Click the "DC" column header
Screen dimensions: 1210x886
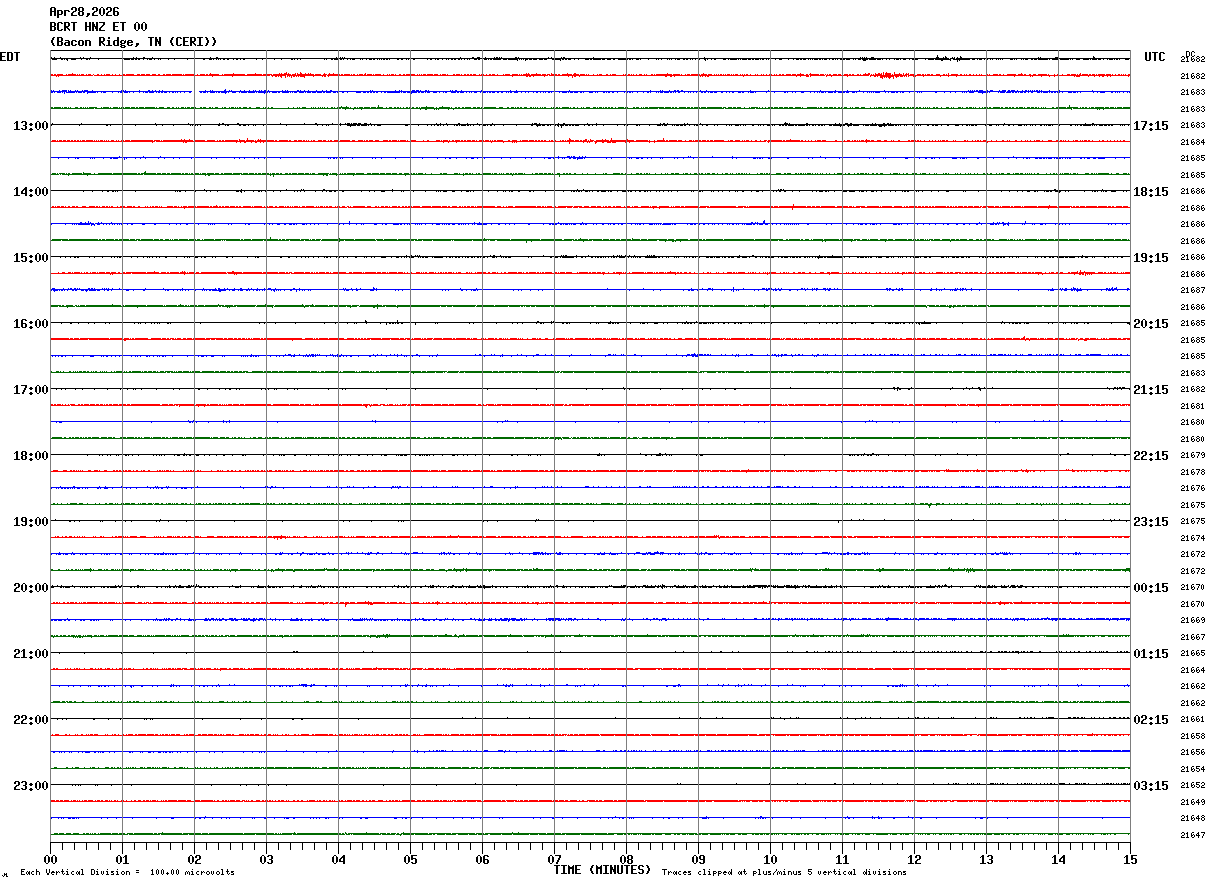click(1190, 54)
